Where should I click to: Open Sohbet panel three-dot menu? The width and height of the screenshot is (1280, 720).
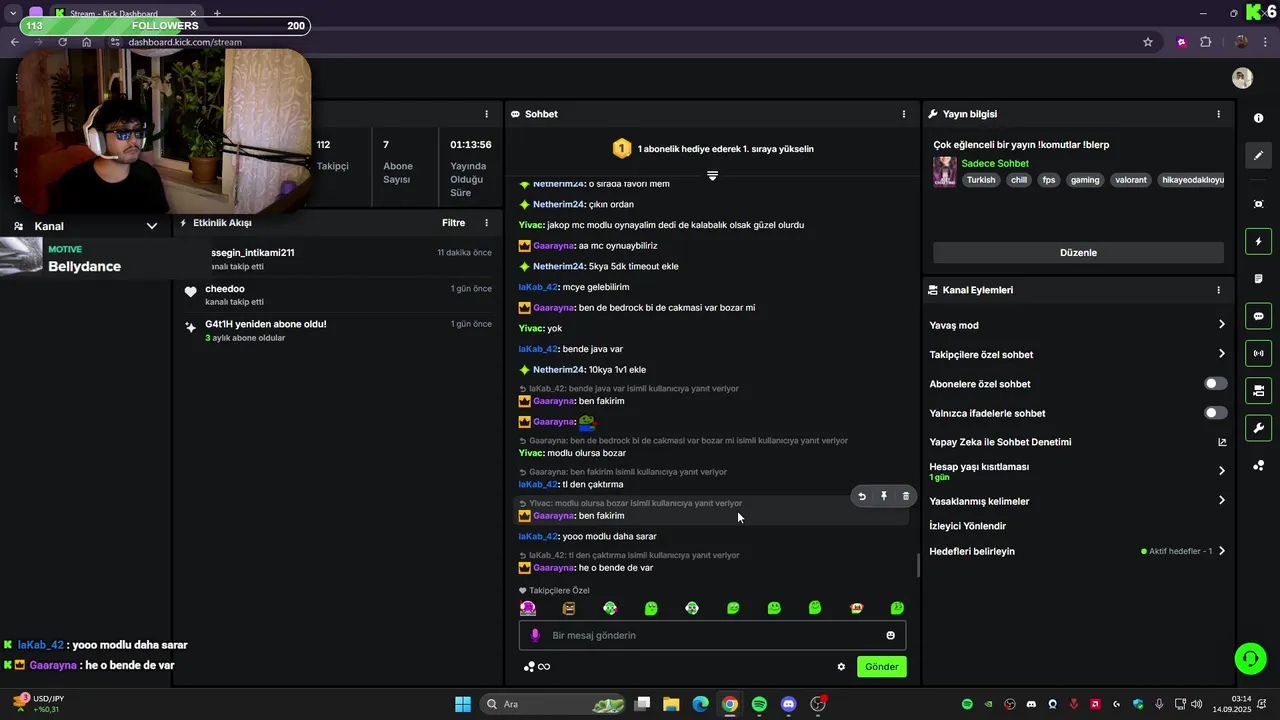(904, 114)
